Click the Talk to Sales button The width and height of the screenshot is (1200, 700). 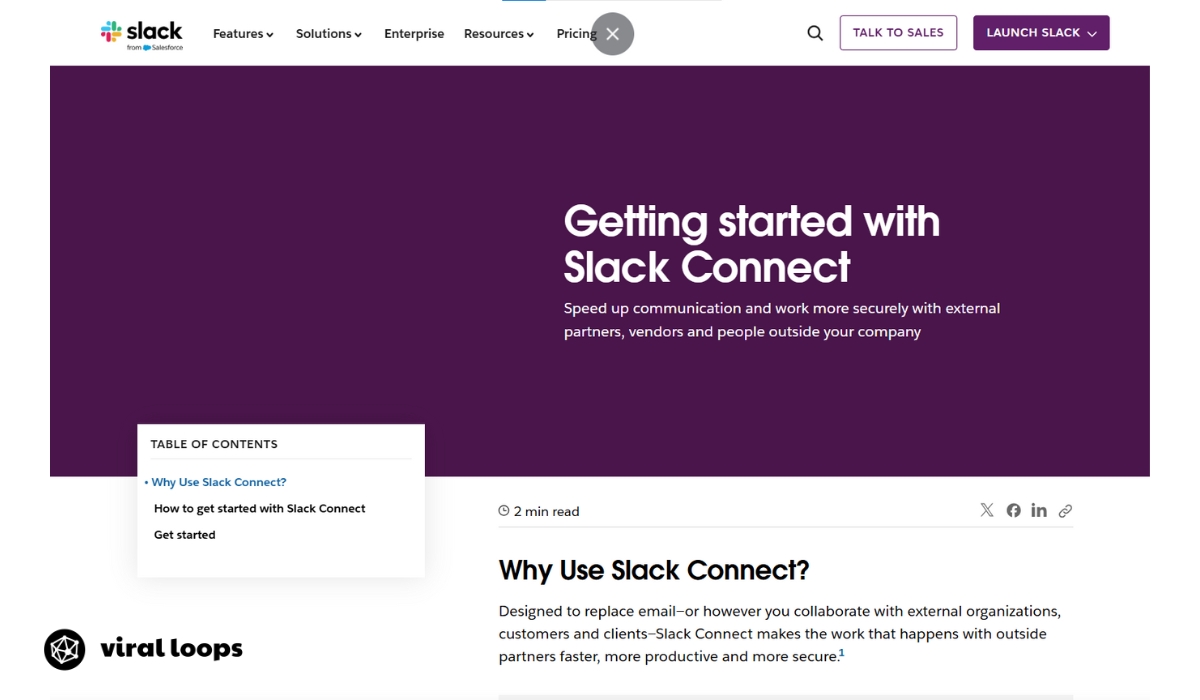[898, 33]
